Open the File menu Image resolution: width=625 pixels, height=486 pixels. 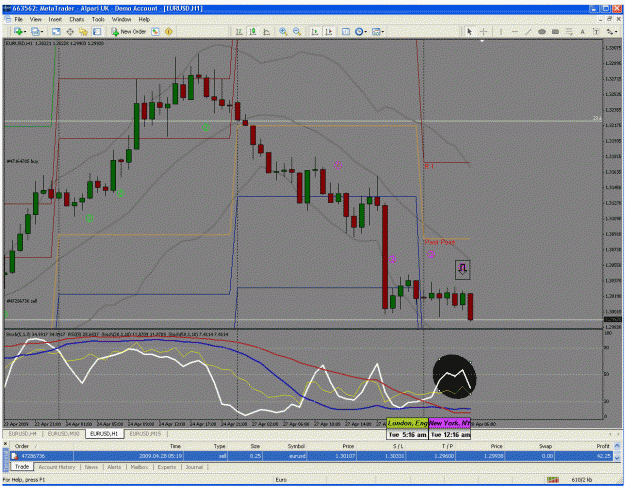[x=18, y=19]
